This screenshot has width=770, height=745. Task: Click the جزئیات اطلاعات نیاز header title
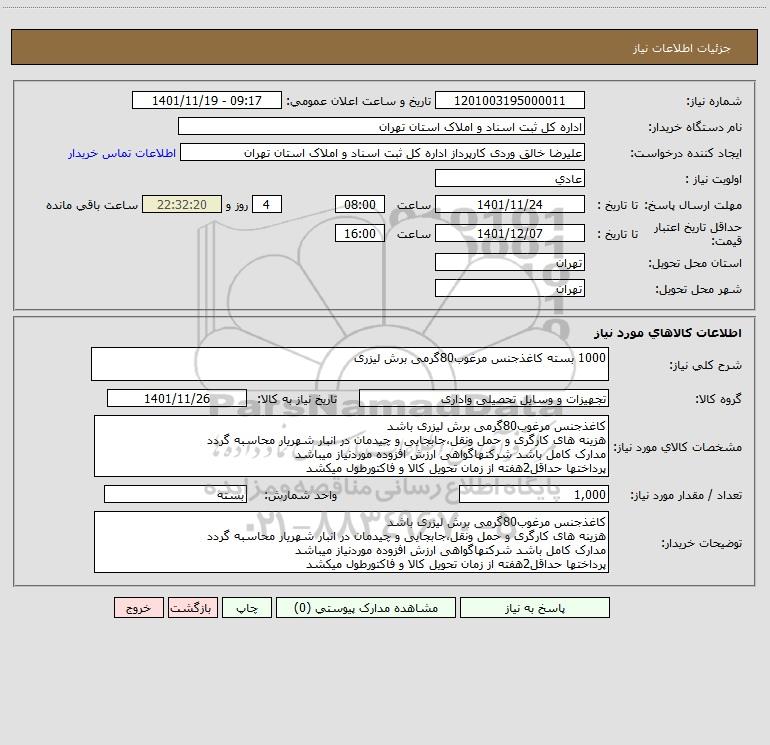[x=682, y=48]
